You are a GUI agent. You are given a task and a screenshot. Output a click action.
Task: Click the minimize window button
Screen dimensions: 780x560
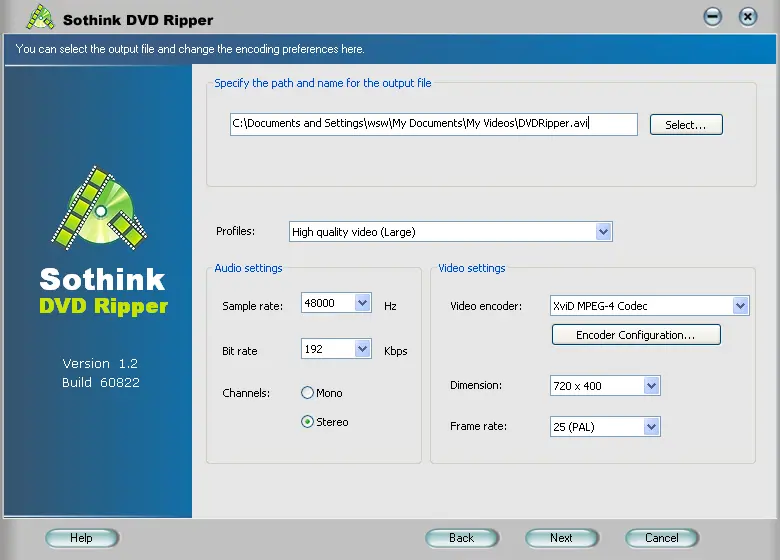click(x=712, y=17)
